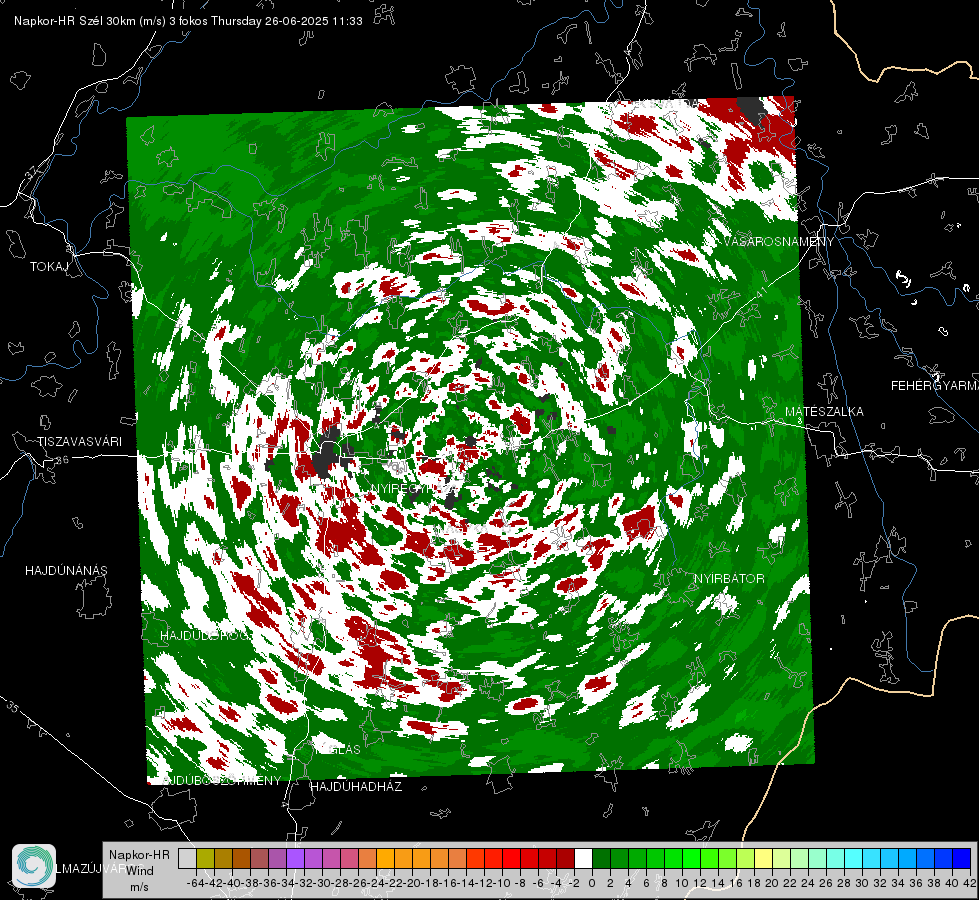Select the deep blue last swatch near 42
979x900 pixels.
962,858
